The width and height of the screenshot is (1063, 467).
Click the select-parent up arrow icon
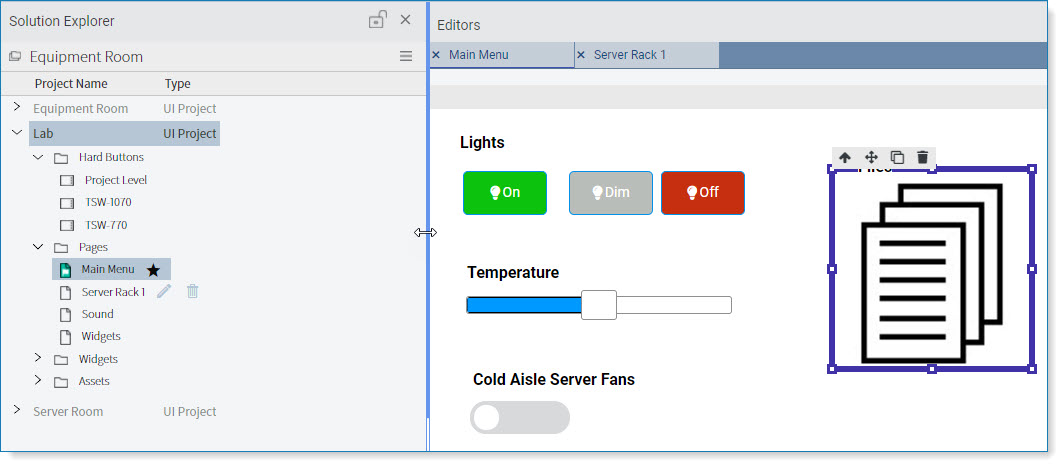pyautogui.click(x=845, y=157)
